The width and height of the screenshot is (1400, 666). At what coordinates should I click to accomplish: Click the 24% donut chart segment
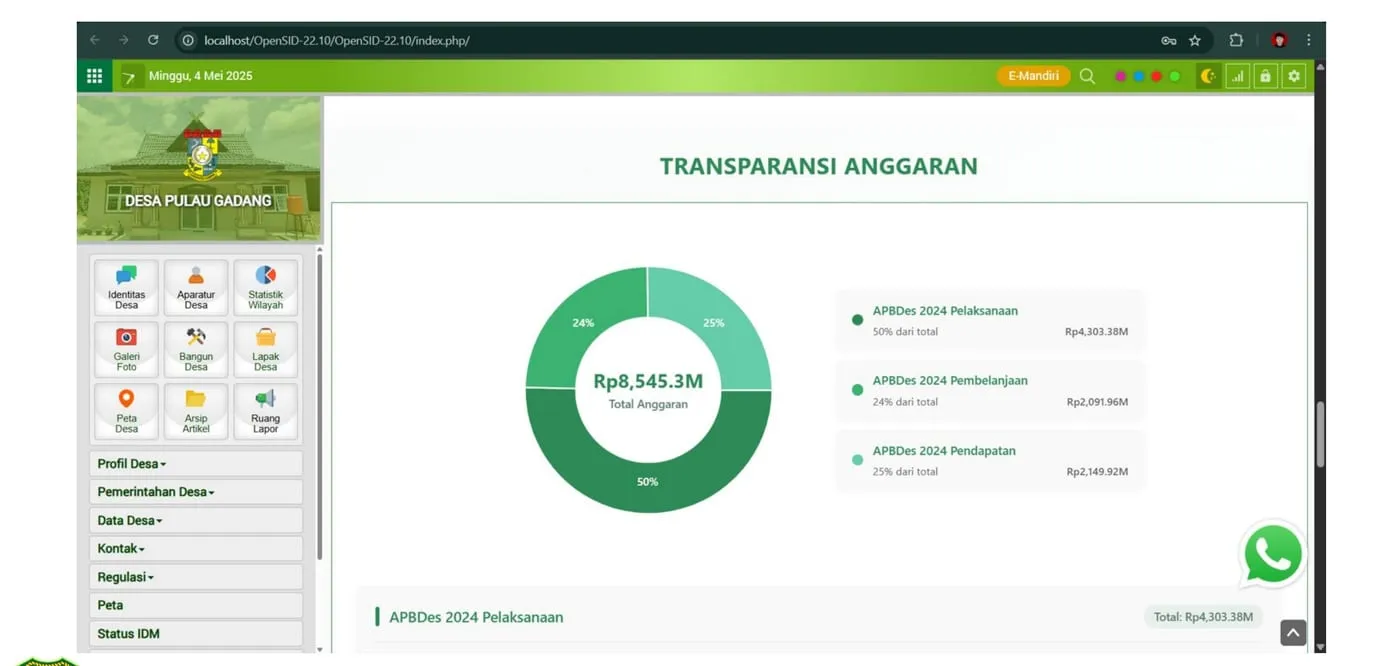[x=582, y=323]
